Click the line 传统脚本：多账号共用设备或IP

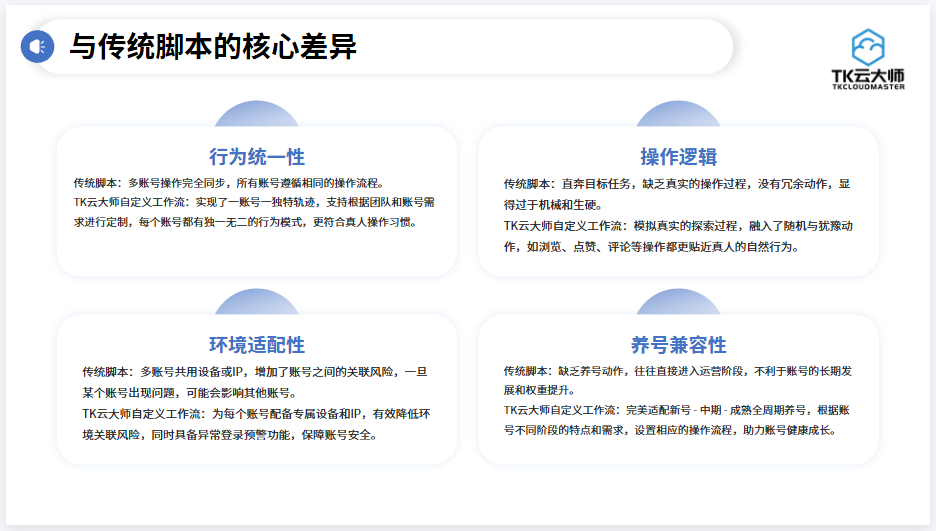coord(255,372)
